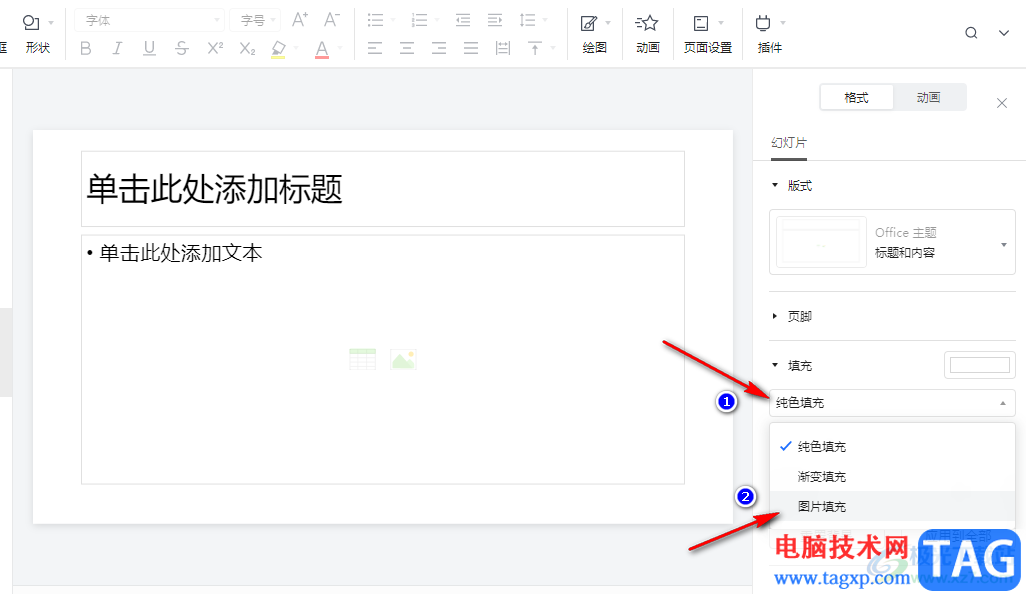Click the highlight color icon
1026x594 pixels.
[279, 48]
